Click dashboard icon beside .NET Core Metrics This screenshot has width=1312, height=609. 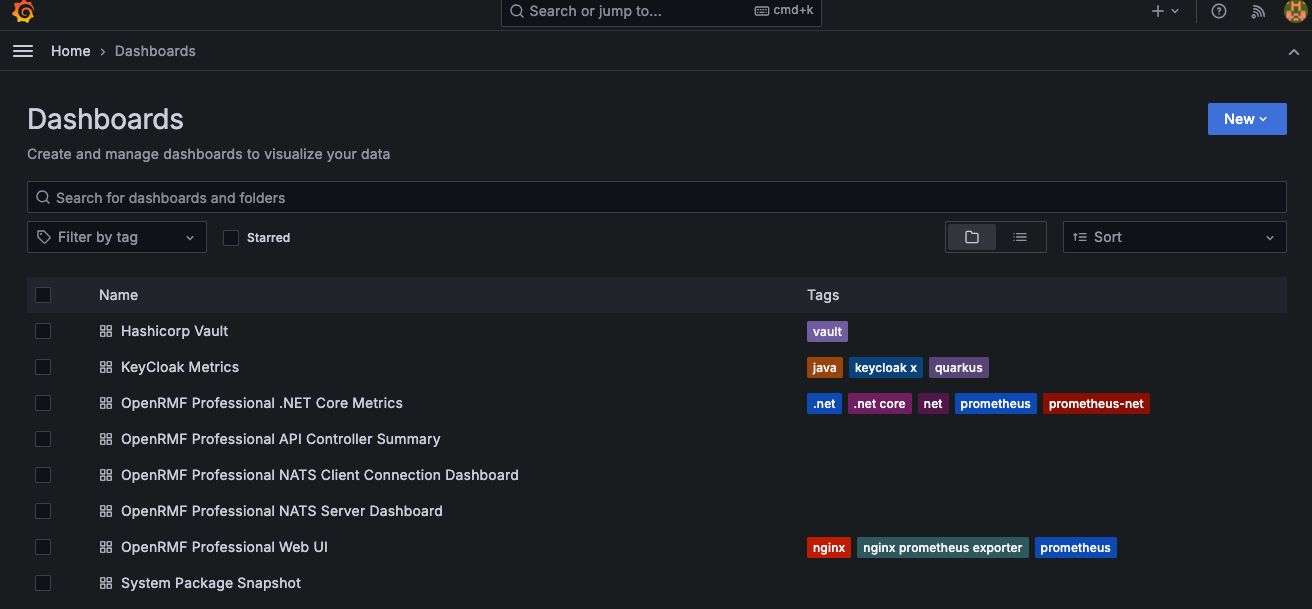[106, 403]
